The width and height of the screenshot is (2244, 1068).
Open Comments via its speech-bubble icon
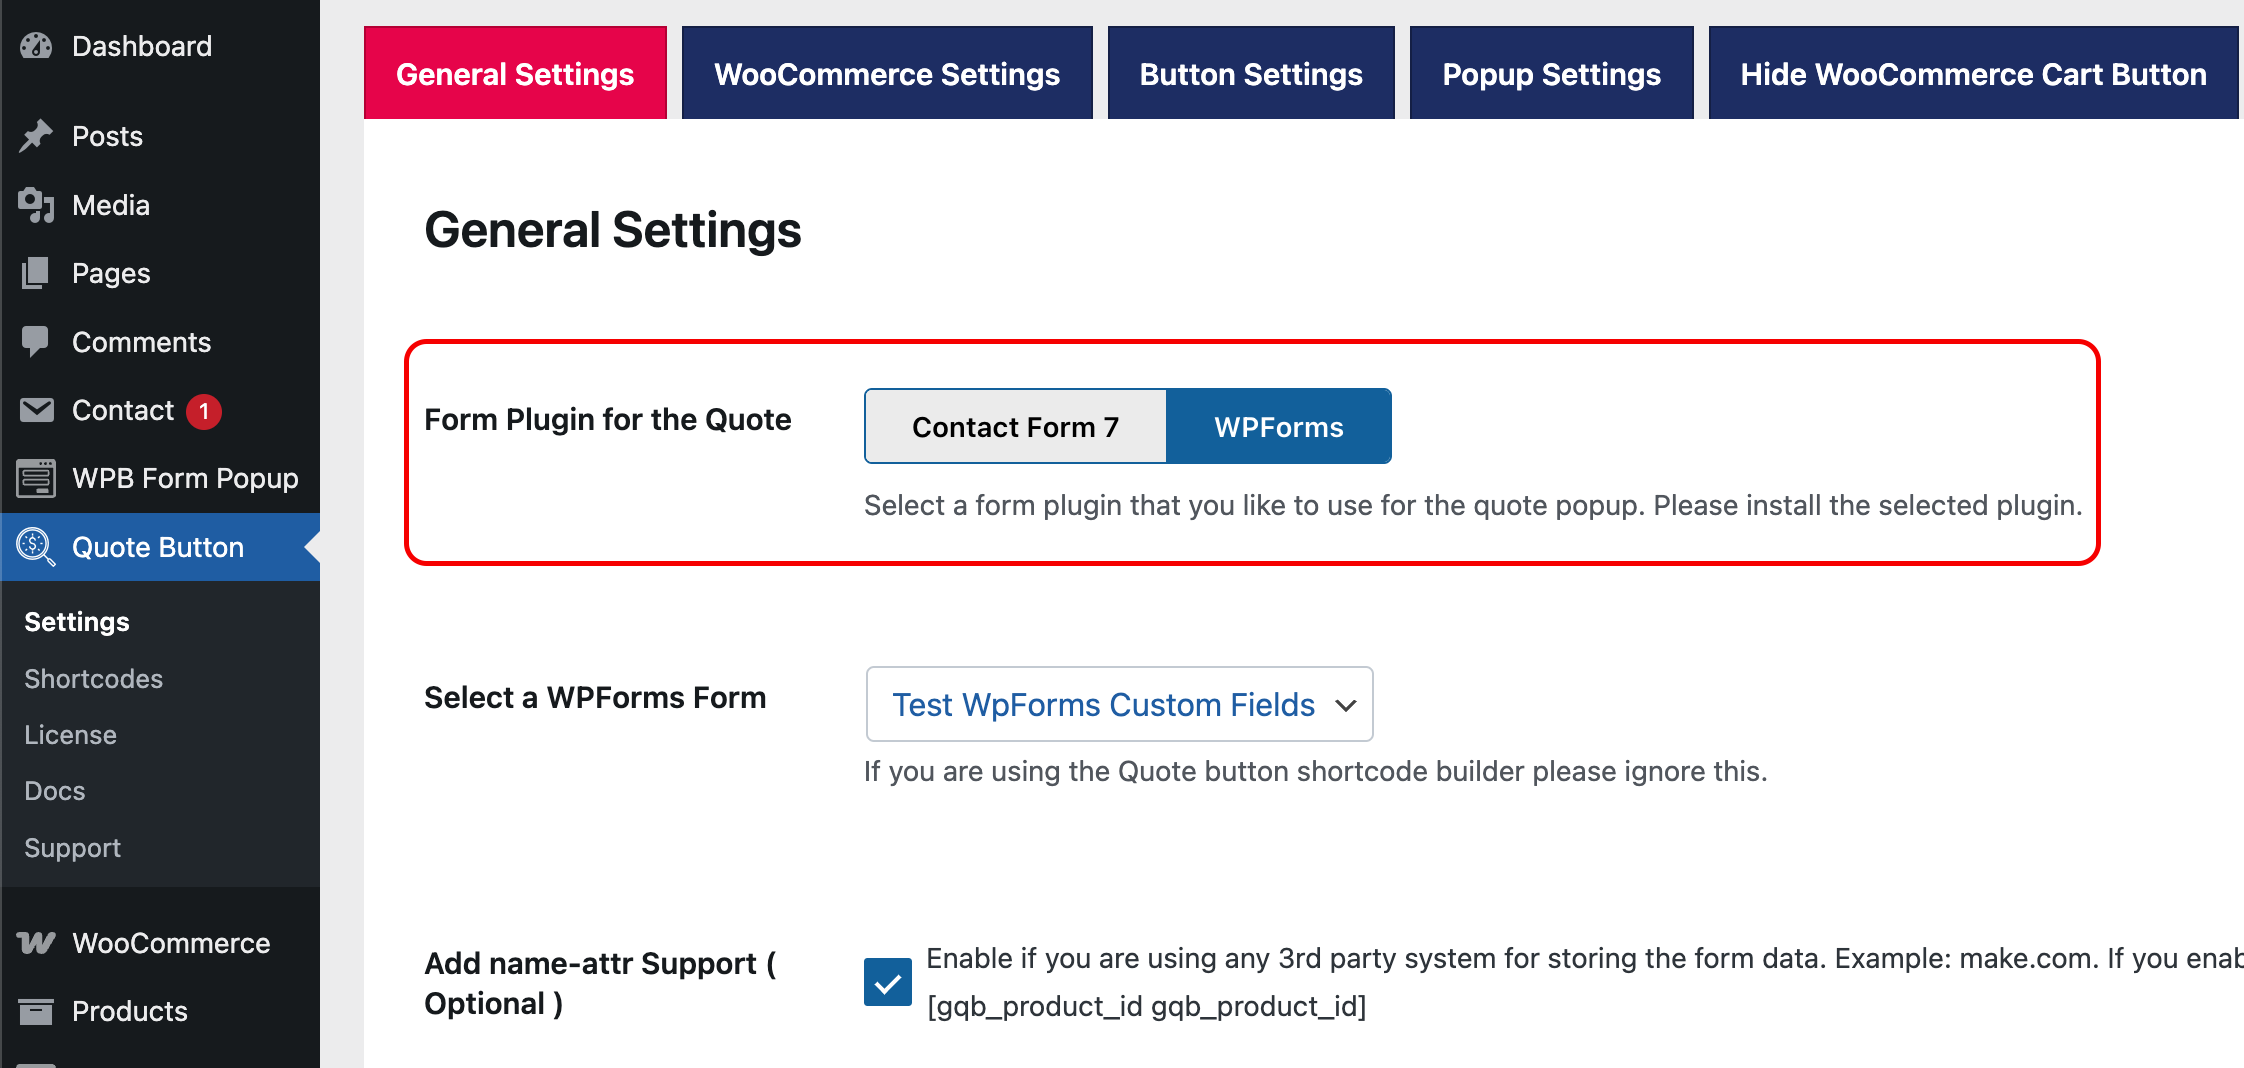point(36,341)
